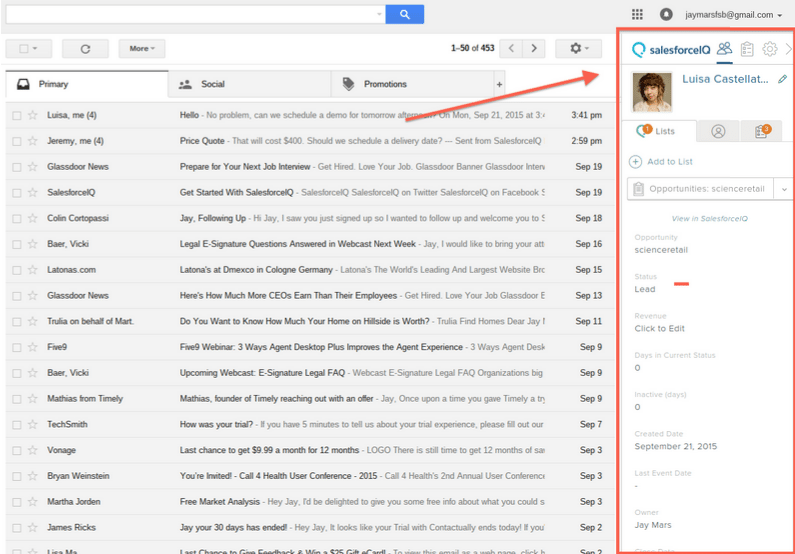This screenshot has width=795, height=554.
Task: Refresh the inbox with the reload icon
Action: click(x=85, y=49)
